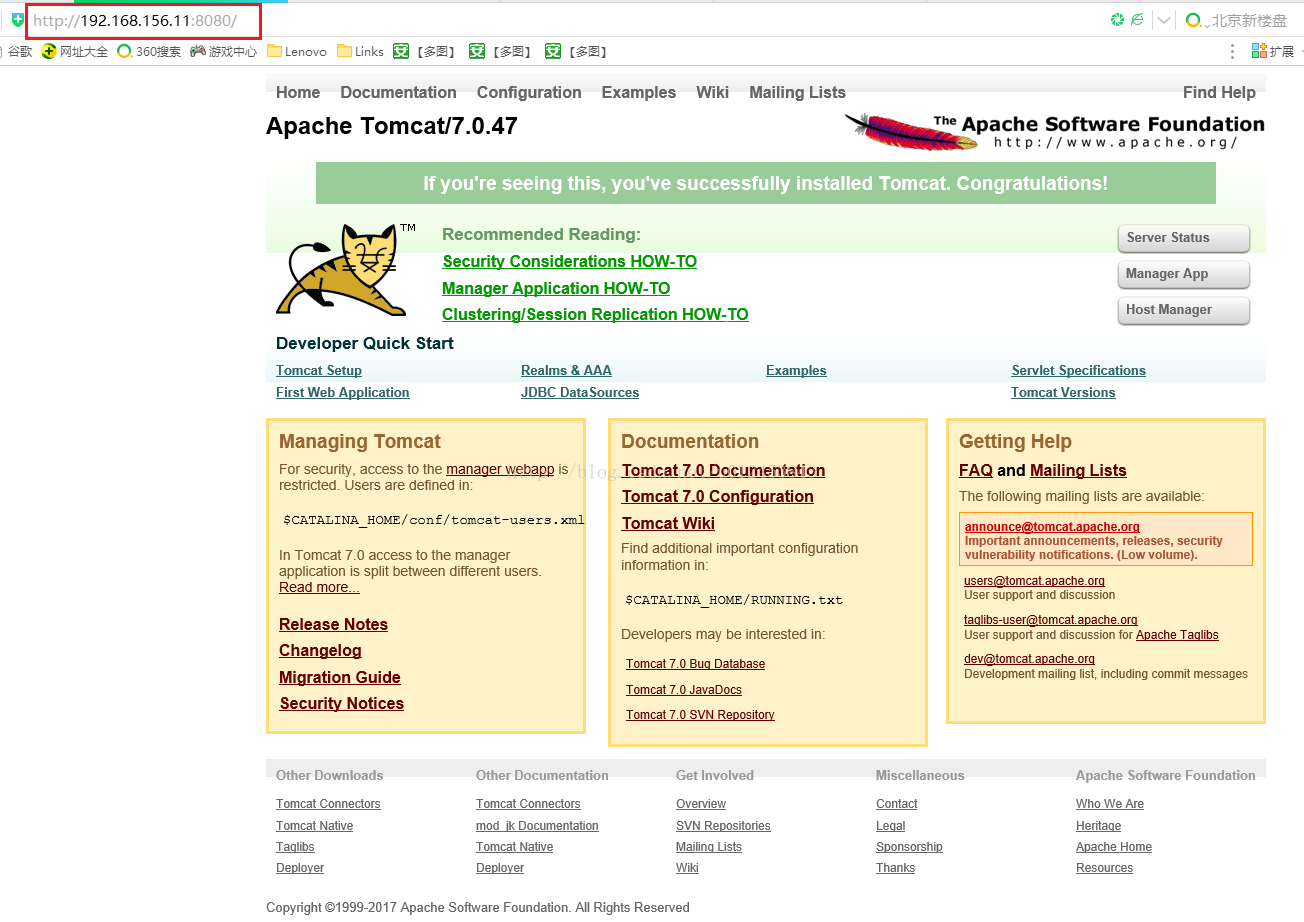This screenshot has height=922, width=1304.
Task: Open the Documentation nav item
Action: pos(398,92)
